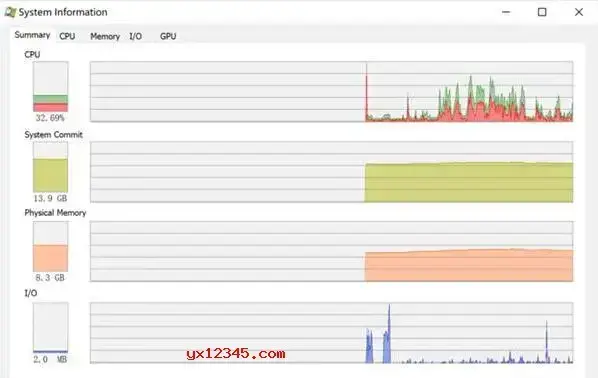Open the GPU tab

[168, 36]
